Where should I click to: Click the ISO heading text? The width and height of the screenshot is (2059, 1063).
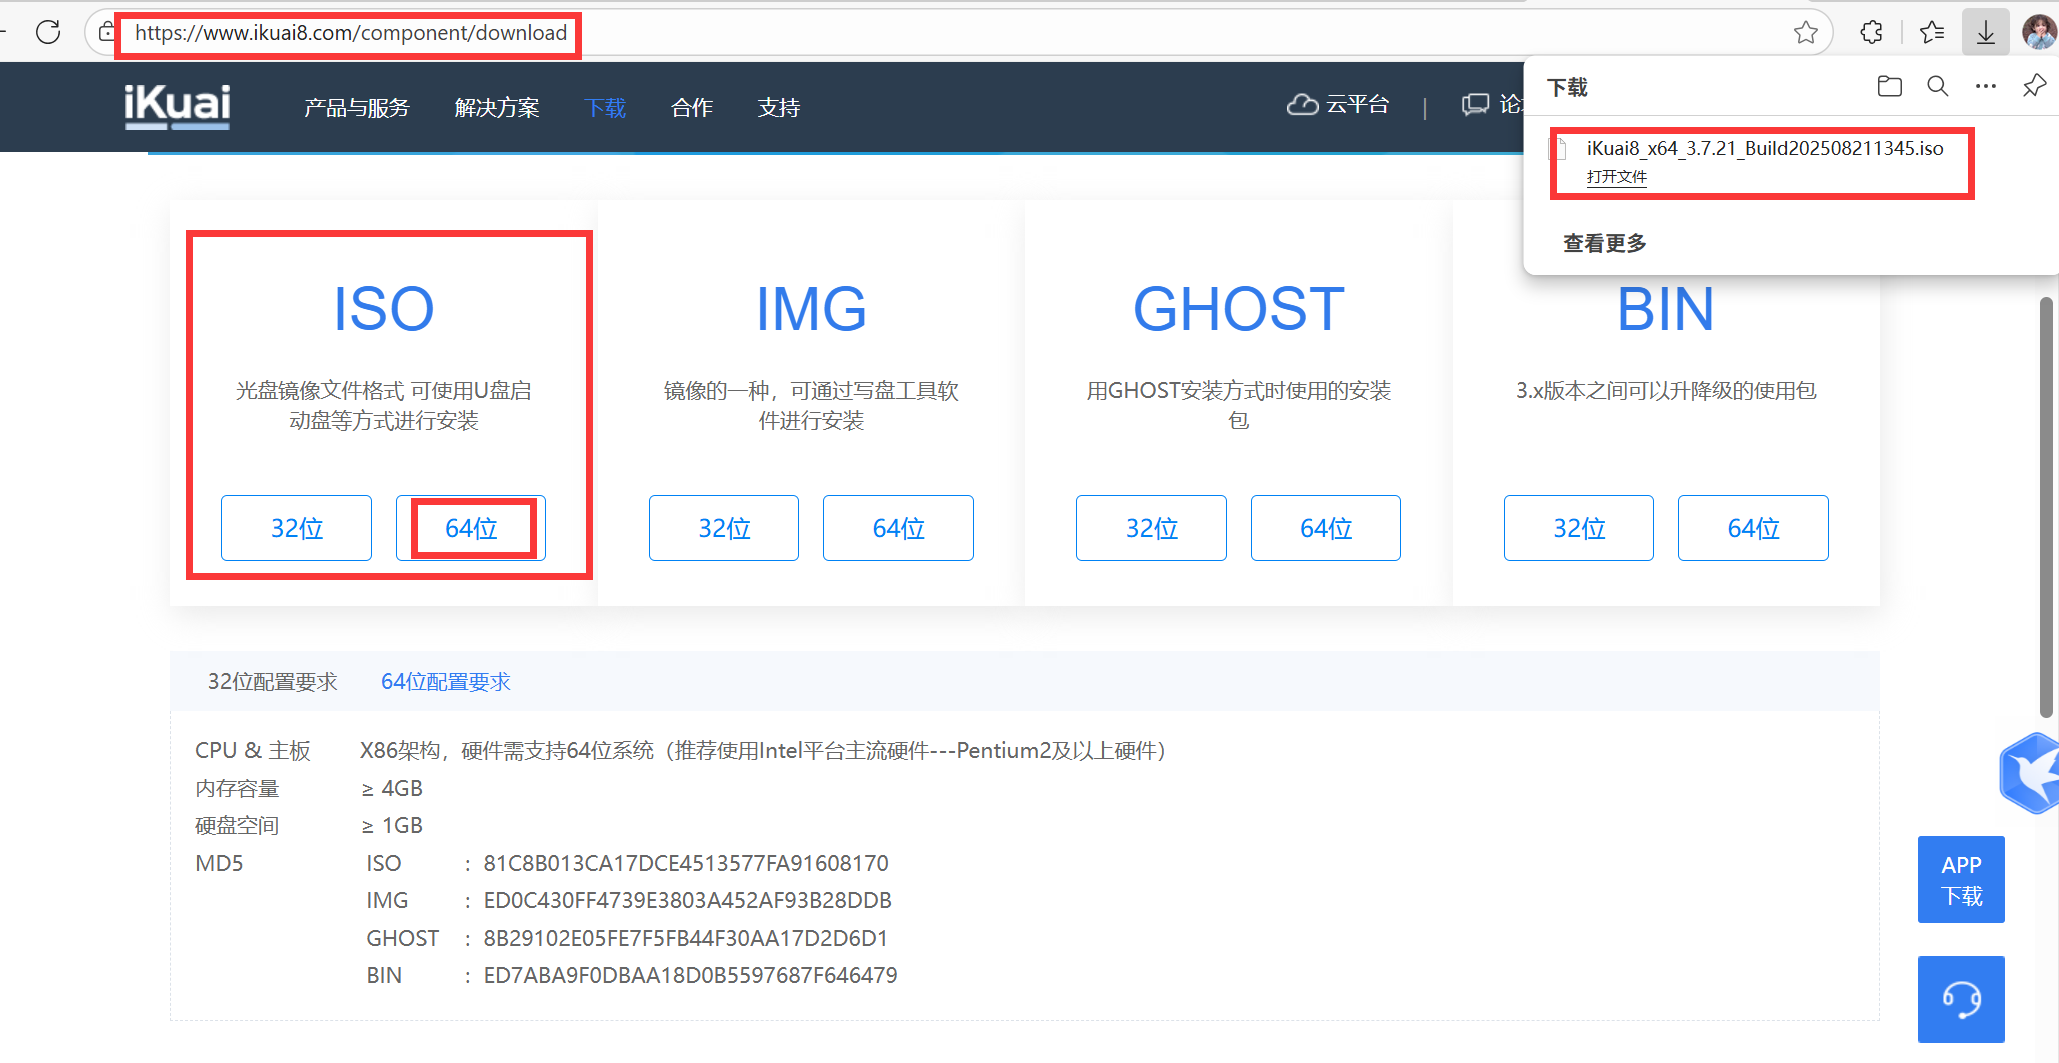(x=384, y=308)
